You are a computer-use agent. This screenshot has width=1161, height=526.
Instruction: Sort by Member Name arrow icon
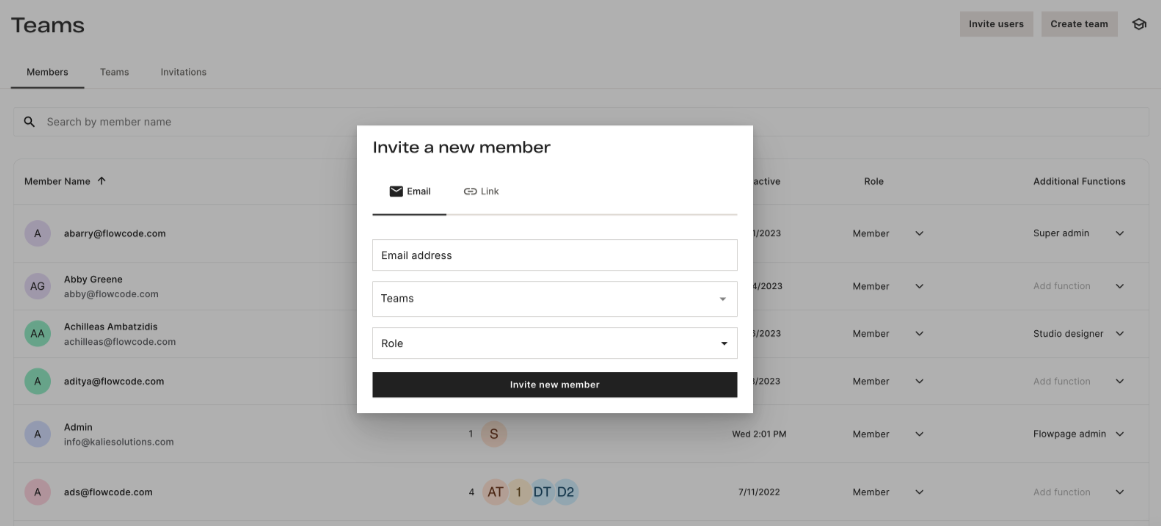pos(102,181)
